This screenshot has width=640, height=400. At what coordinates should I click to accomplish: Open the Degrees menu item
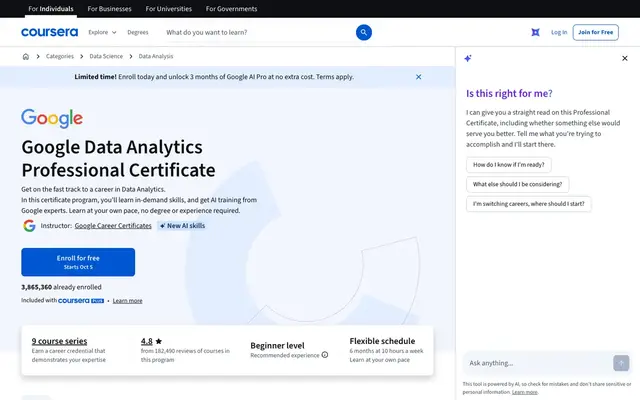[138, 32]
